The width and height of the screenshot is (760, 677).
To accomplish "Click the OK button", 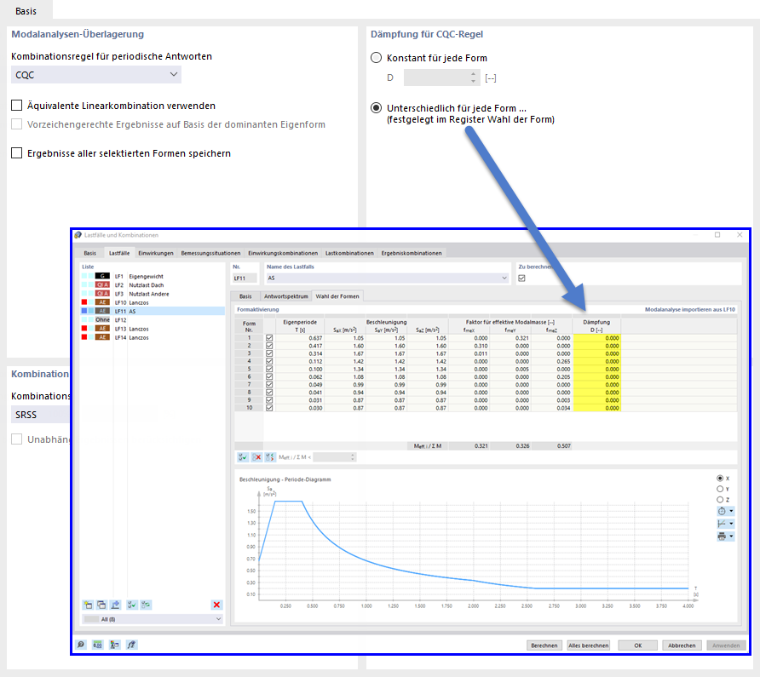I will click(638, 646).
